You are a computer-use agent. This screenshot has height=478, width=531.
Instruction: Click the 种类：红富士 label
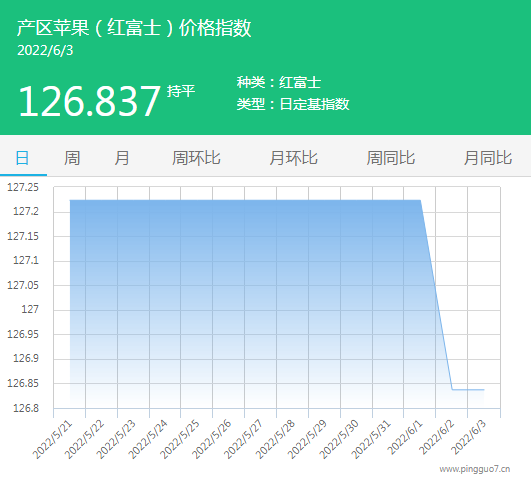[279, 82]
